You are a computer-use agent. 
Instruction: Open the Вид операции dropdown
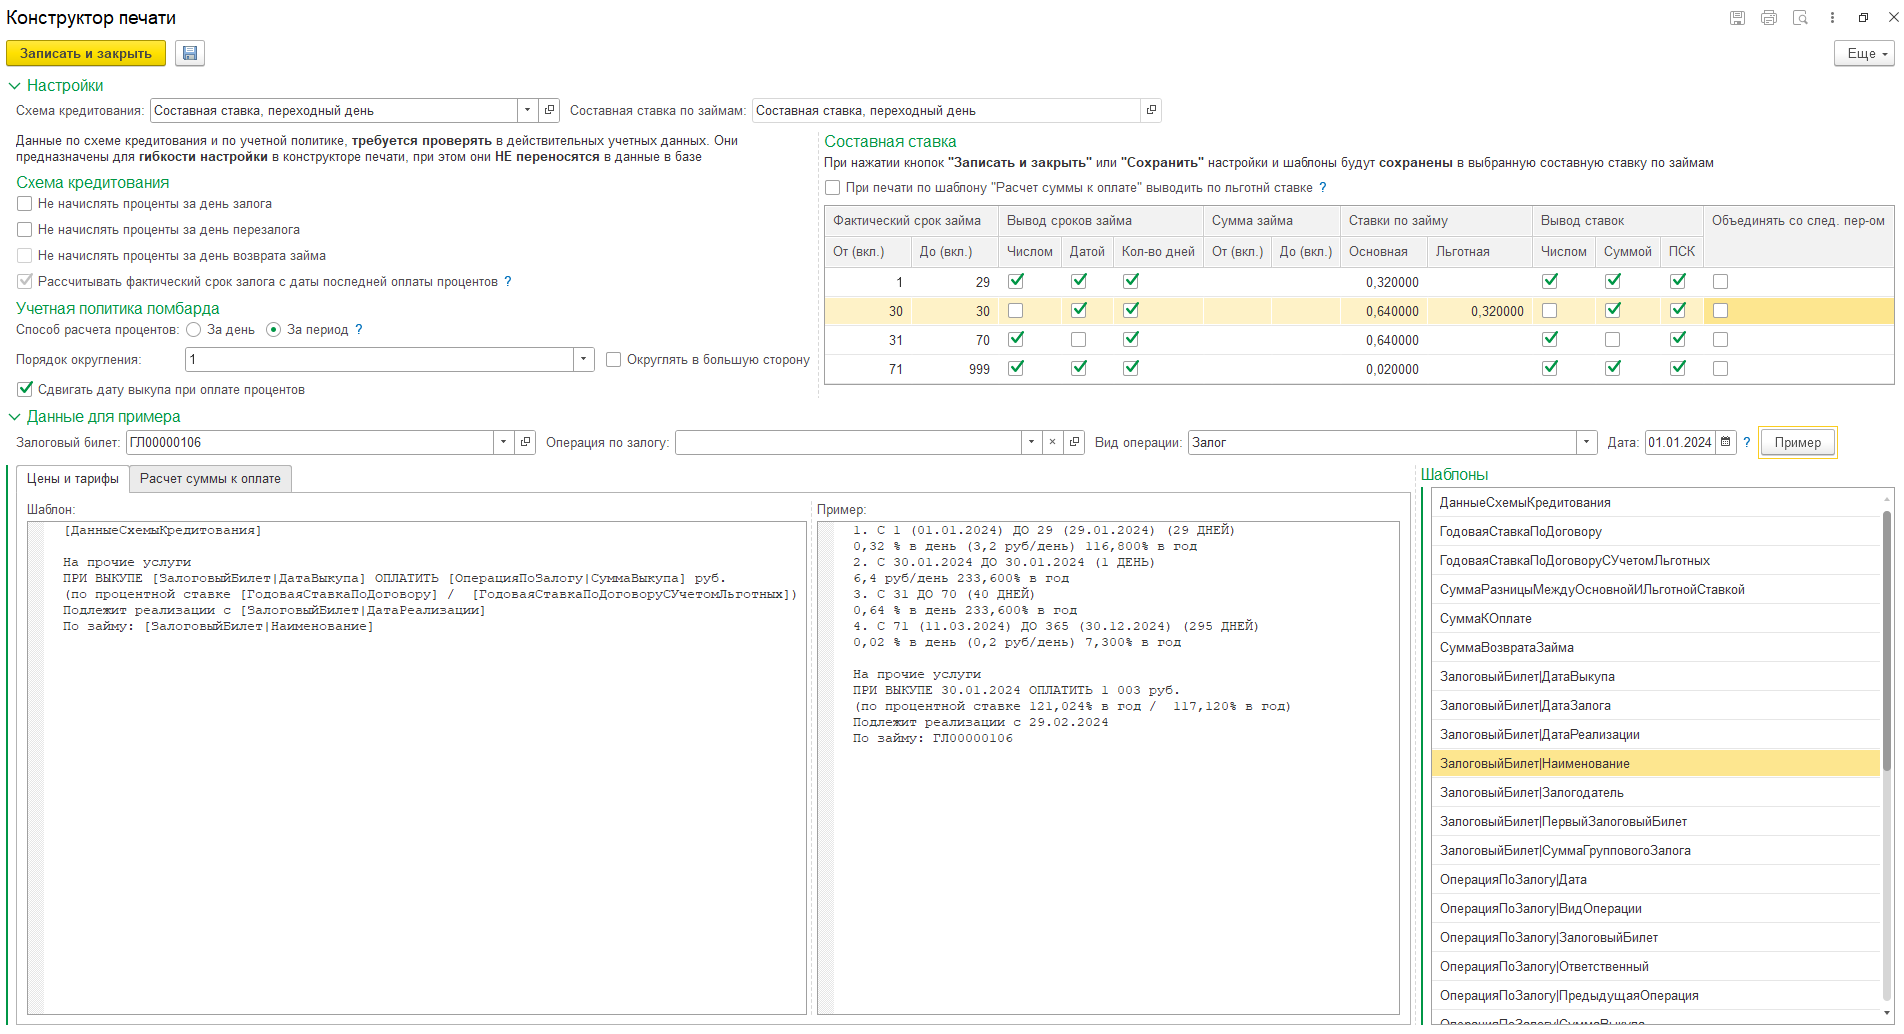point(1586,442)
